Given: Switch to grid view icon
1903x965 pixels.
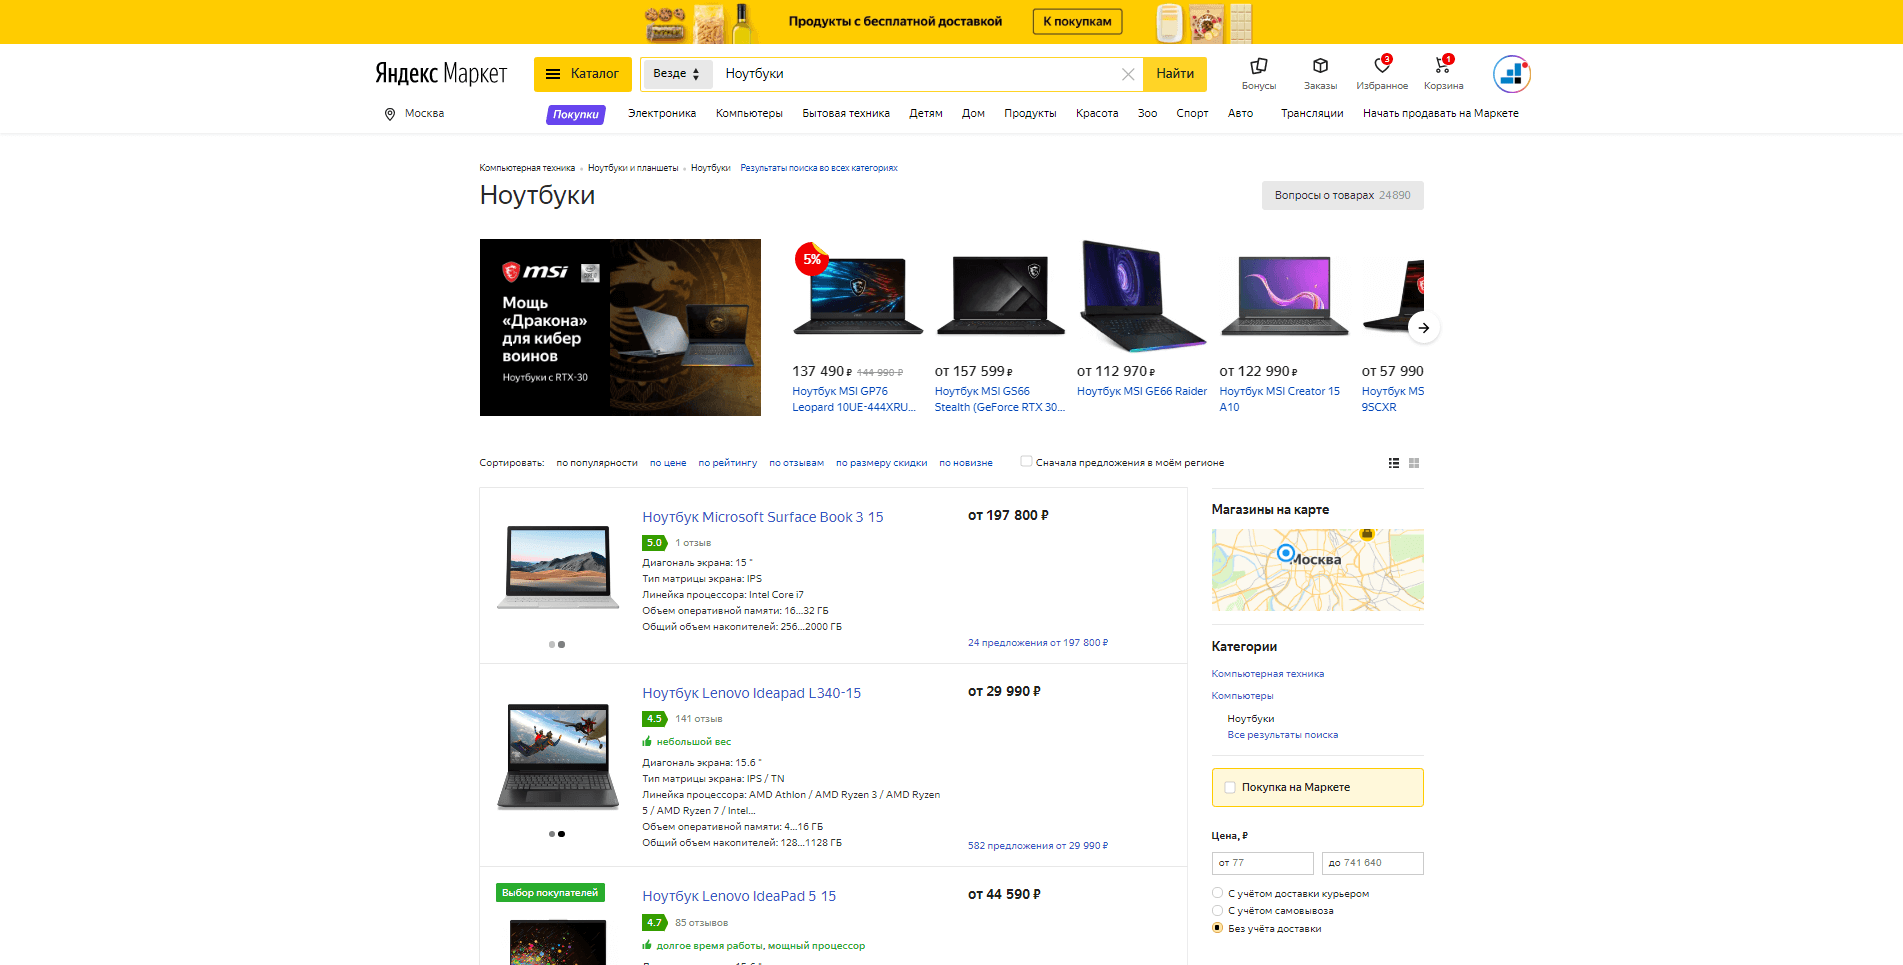Looking at the screenshot, I should point(1414,463).
